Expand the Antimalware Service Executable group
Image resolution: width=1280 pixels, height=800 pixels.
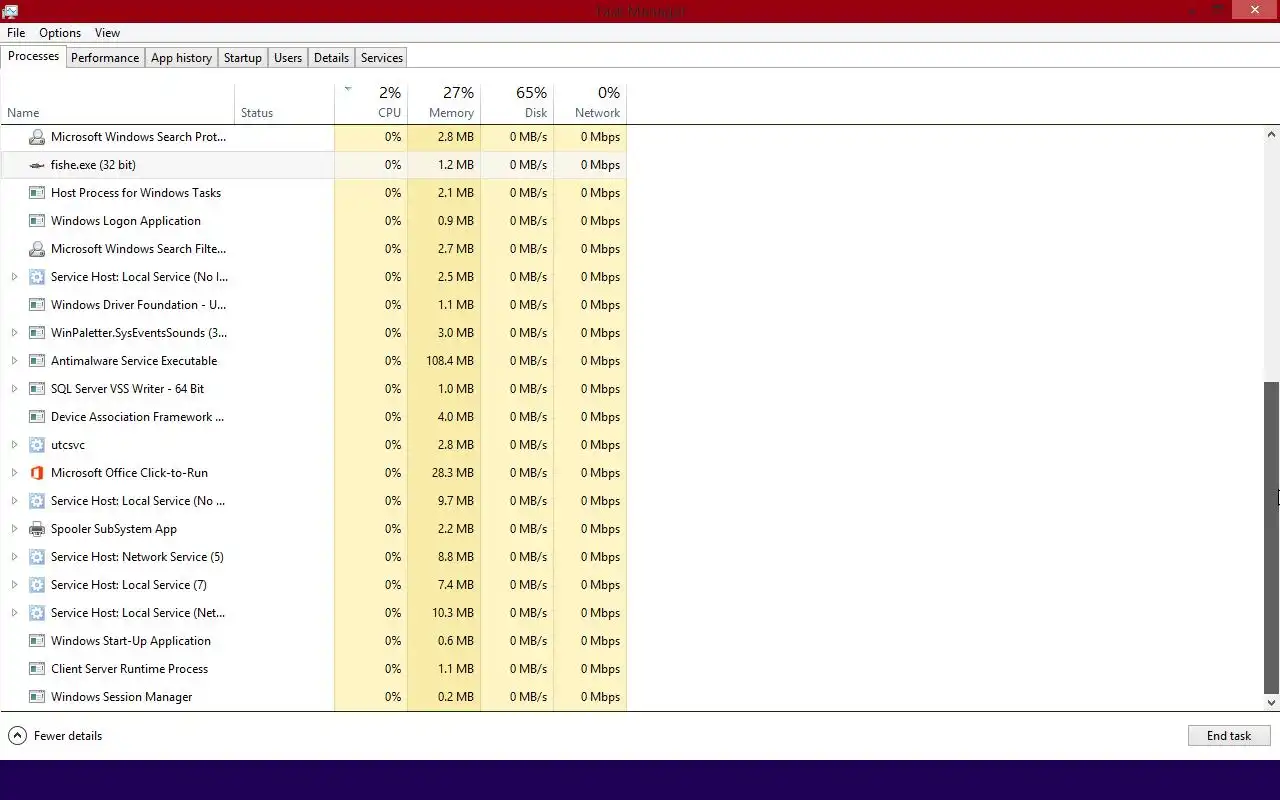point(14,361)
